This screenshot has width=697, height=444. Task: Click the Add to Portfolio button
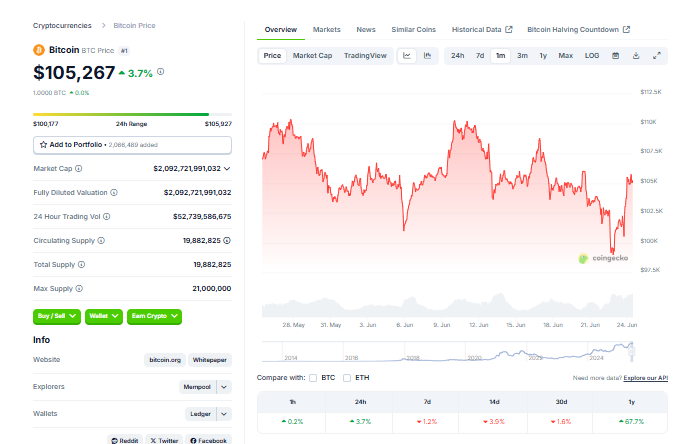(132, 145)
